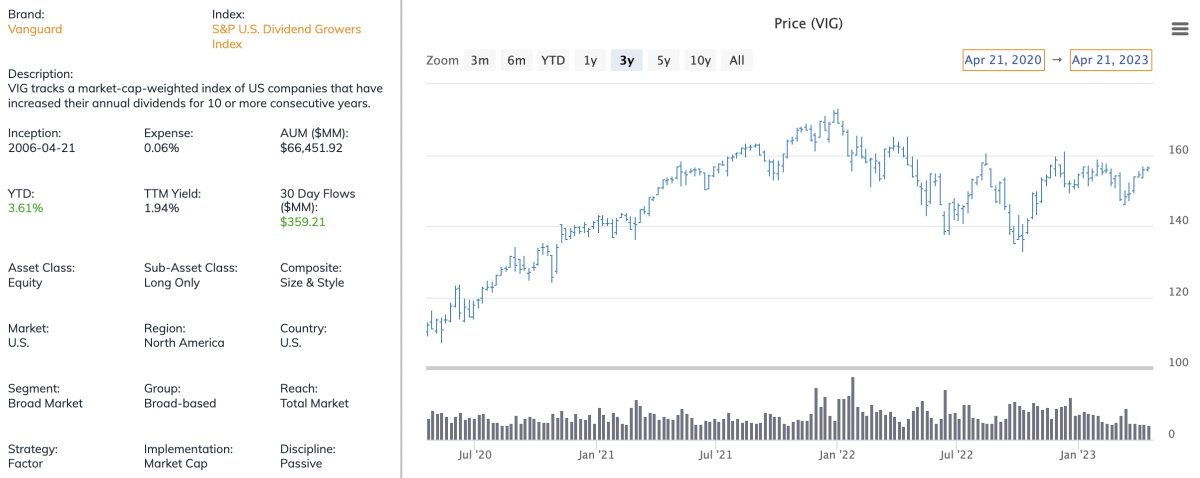Select the 6m zoom range
The image size is (1200, 478).
[516, 60]
